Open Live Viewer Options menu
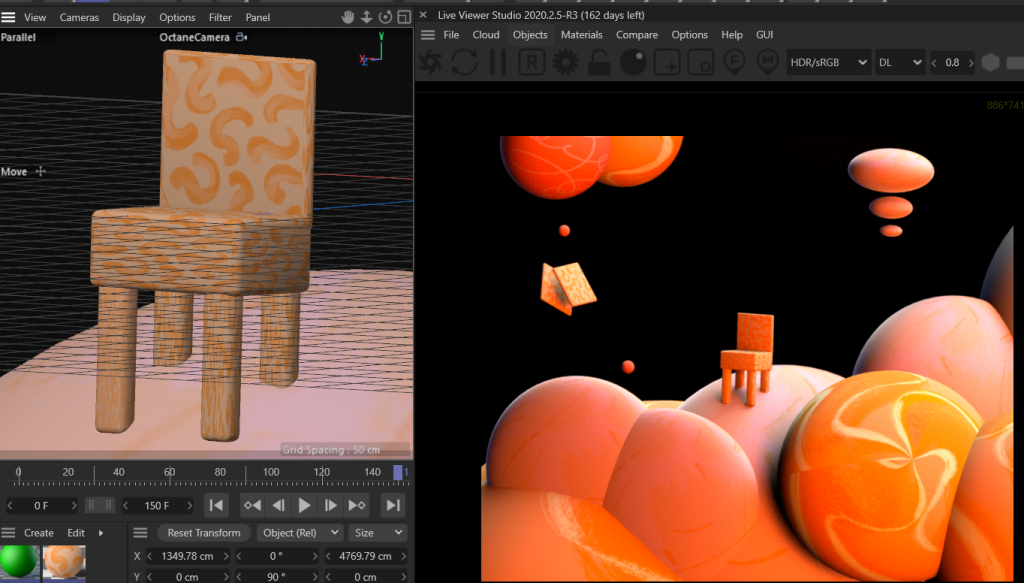The height and width of the screenshot is (583, 1024). tap(689, 35)
